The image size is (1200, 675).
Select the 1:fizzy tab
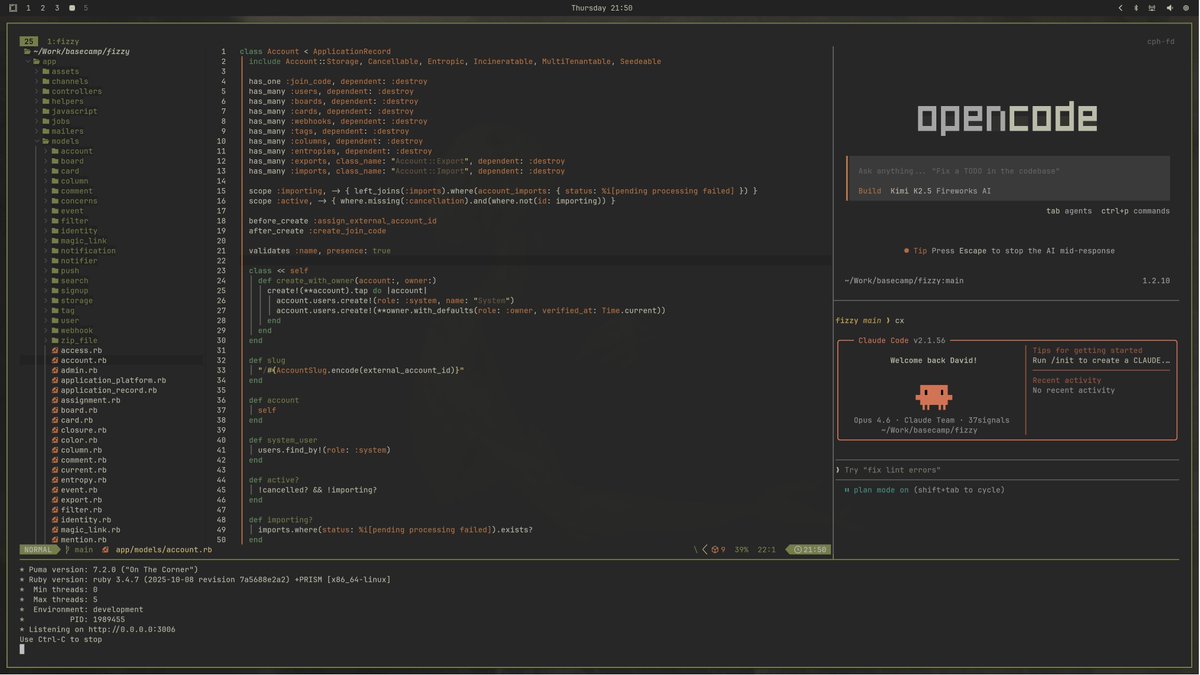pos(63,41)
